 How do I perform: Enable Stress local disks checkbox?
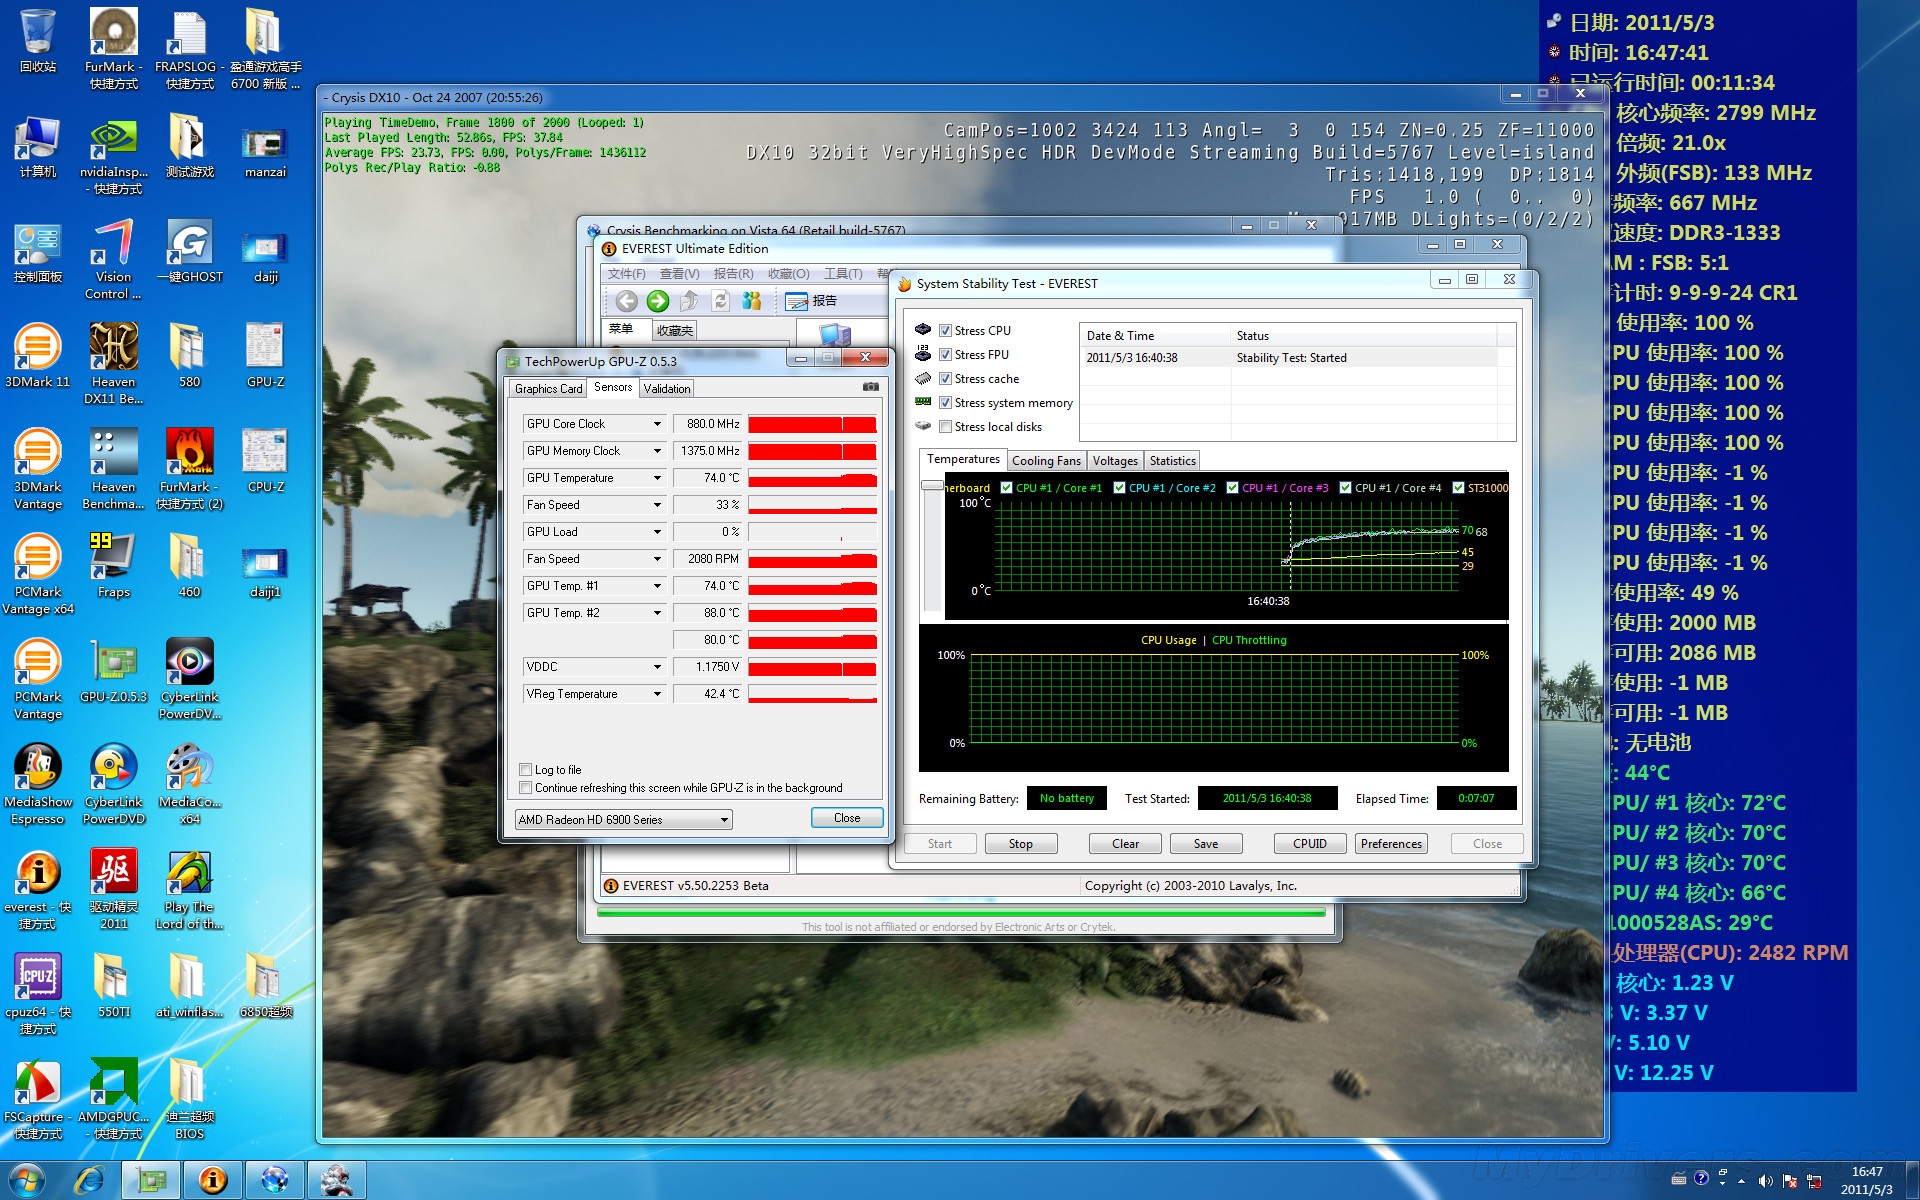[945, 427]
